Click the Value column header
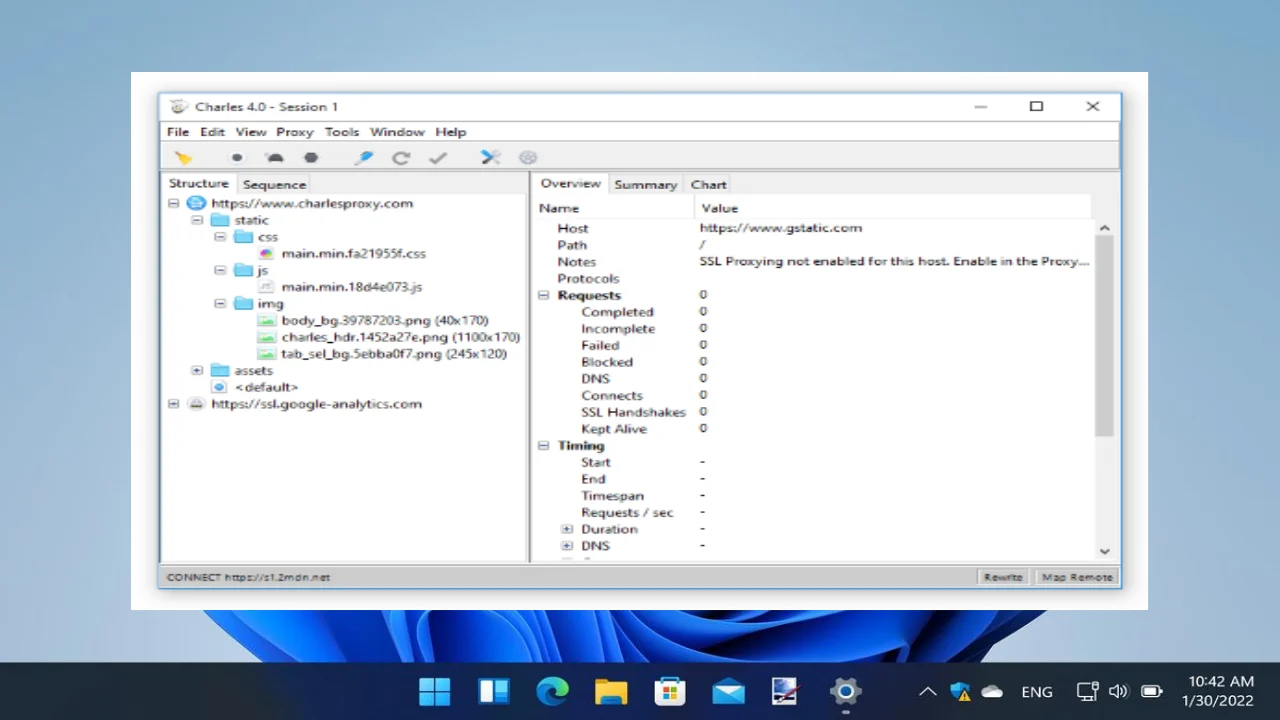This screenshot has width=1280, height=720. click(x=893, y=208)
